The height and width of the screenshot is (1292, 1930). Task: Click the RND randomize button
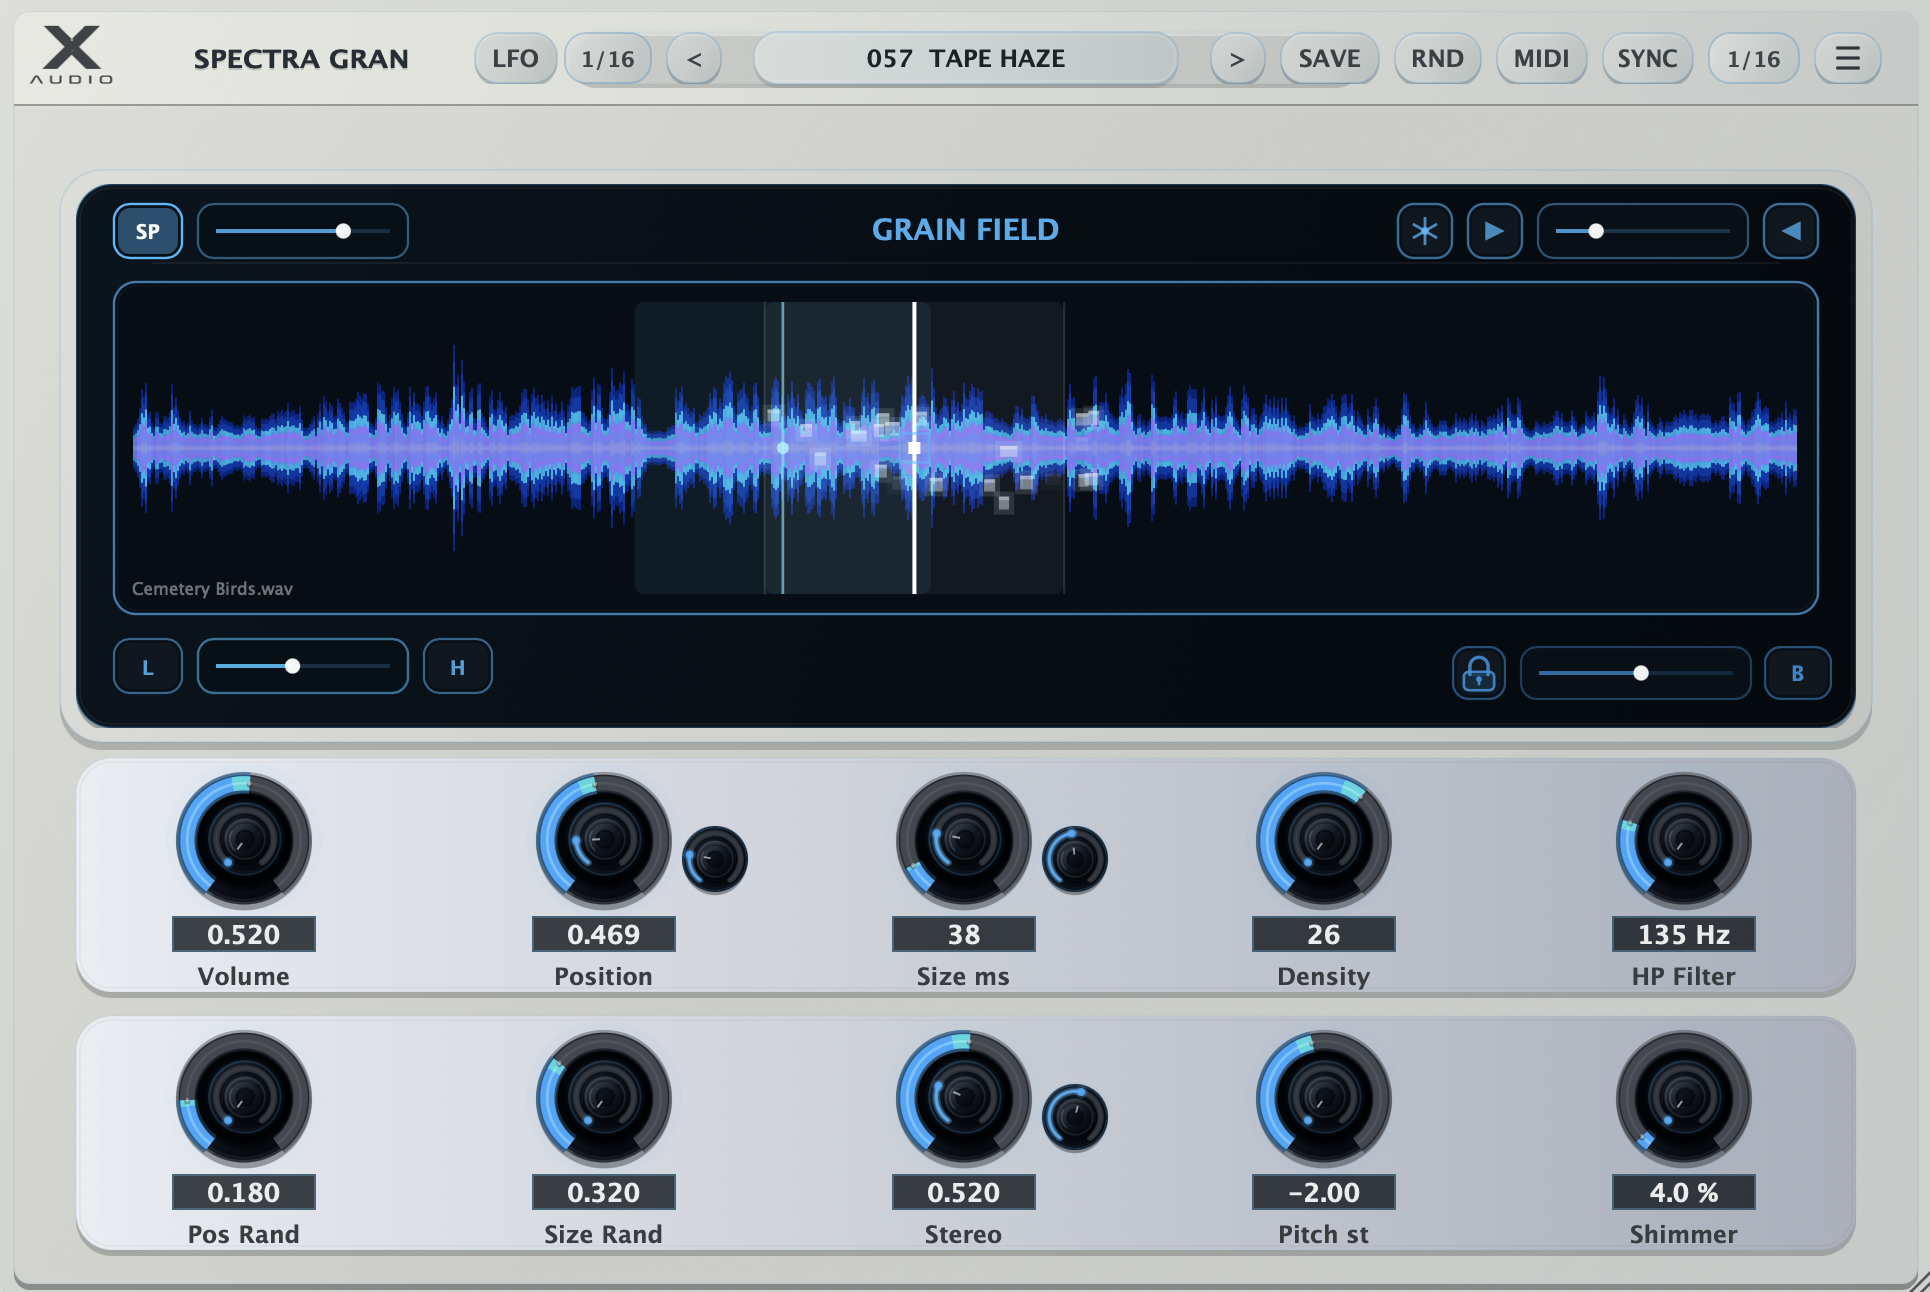click(1437, 59)
